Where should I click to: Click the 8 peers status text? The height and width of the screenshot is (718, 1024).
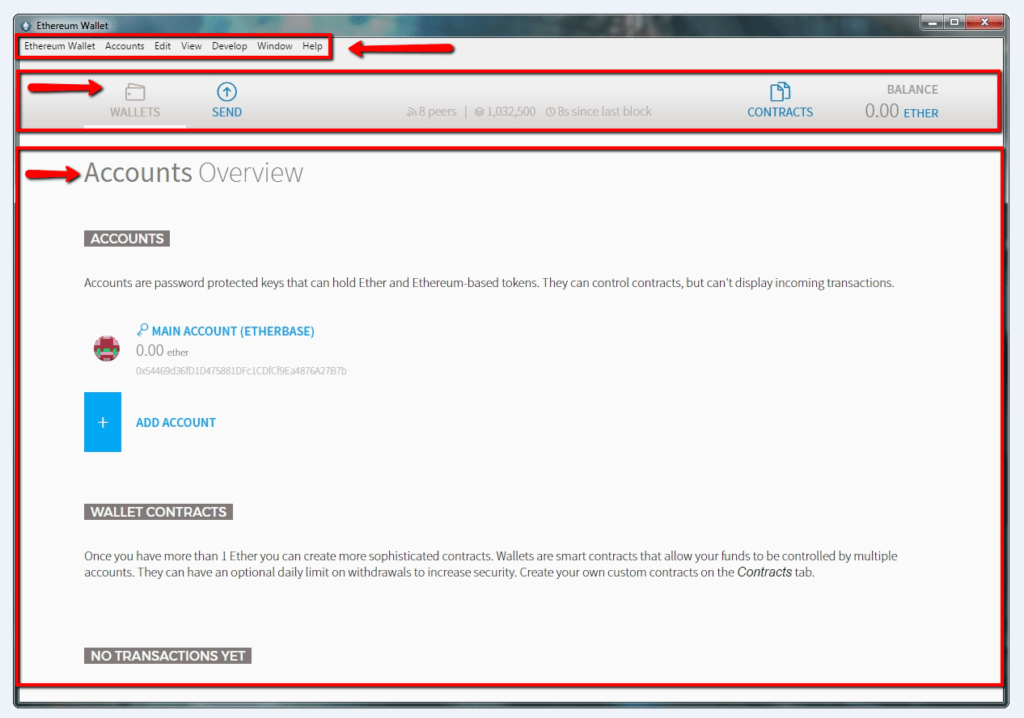pos(438,112)
